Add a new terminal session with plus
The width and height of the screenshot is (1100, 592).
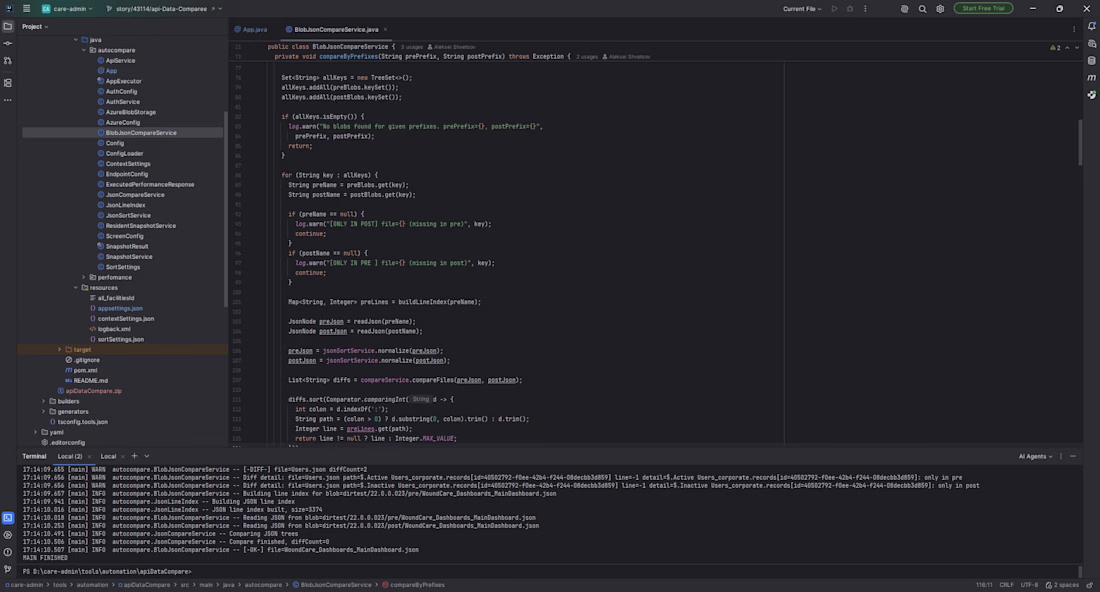(135, 456)
